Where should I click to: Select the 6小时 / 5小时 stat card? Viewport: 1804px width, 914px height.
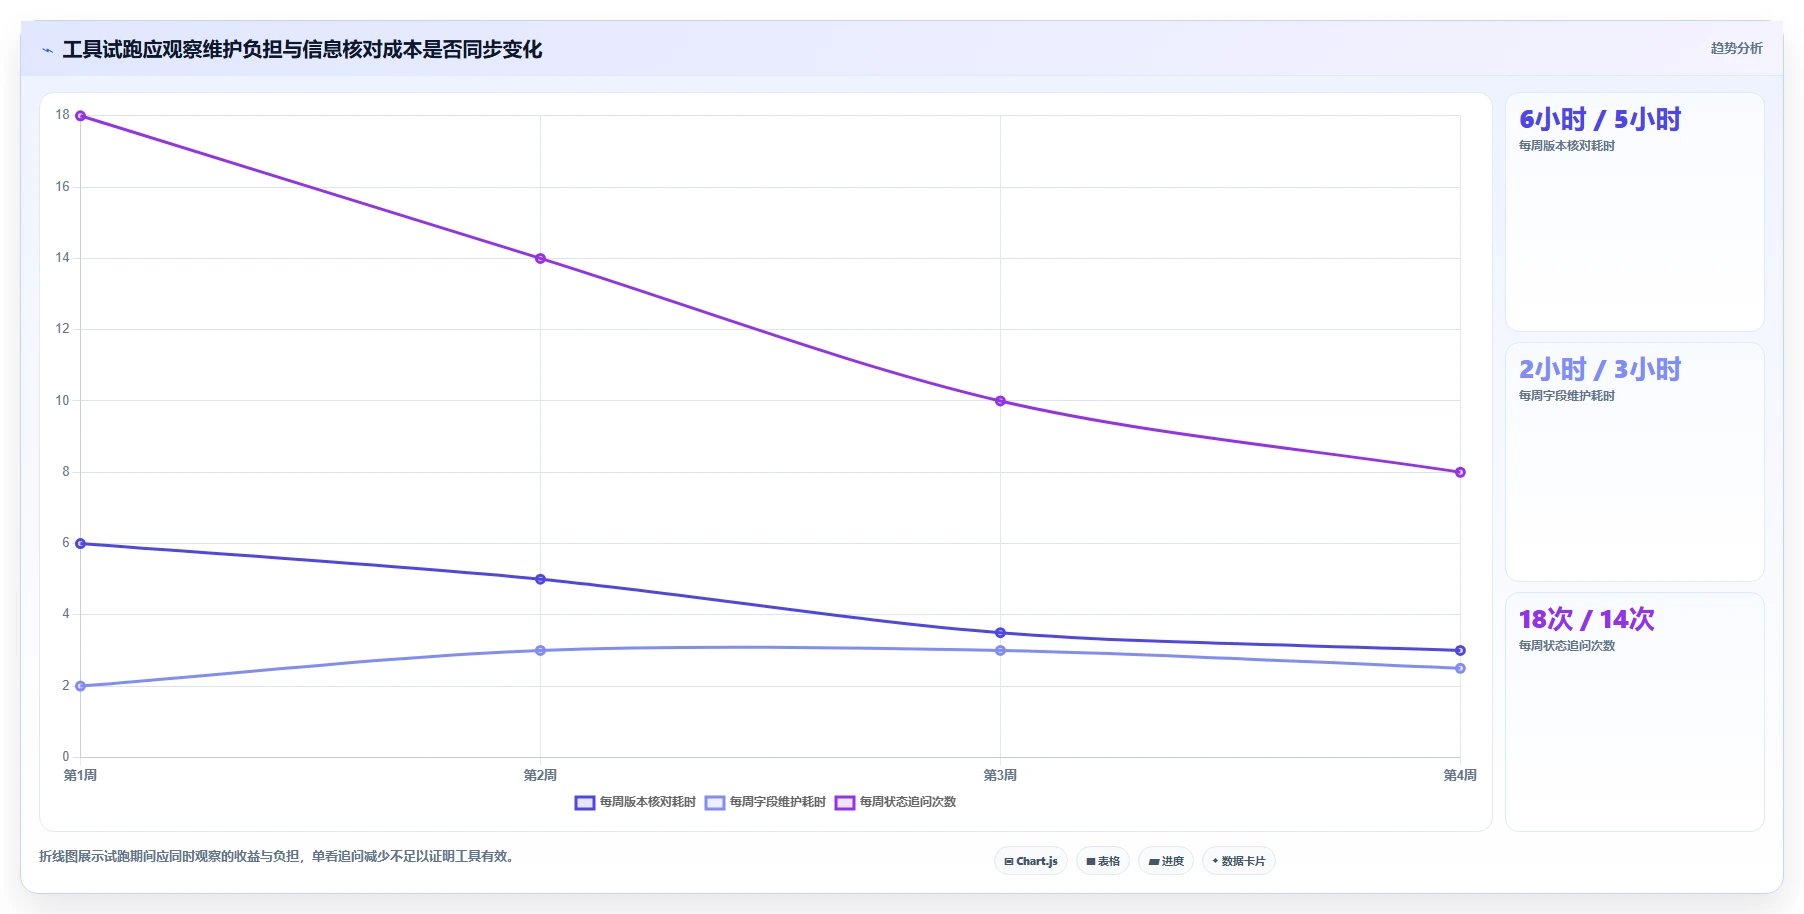click(1634, 212)
